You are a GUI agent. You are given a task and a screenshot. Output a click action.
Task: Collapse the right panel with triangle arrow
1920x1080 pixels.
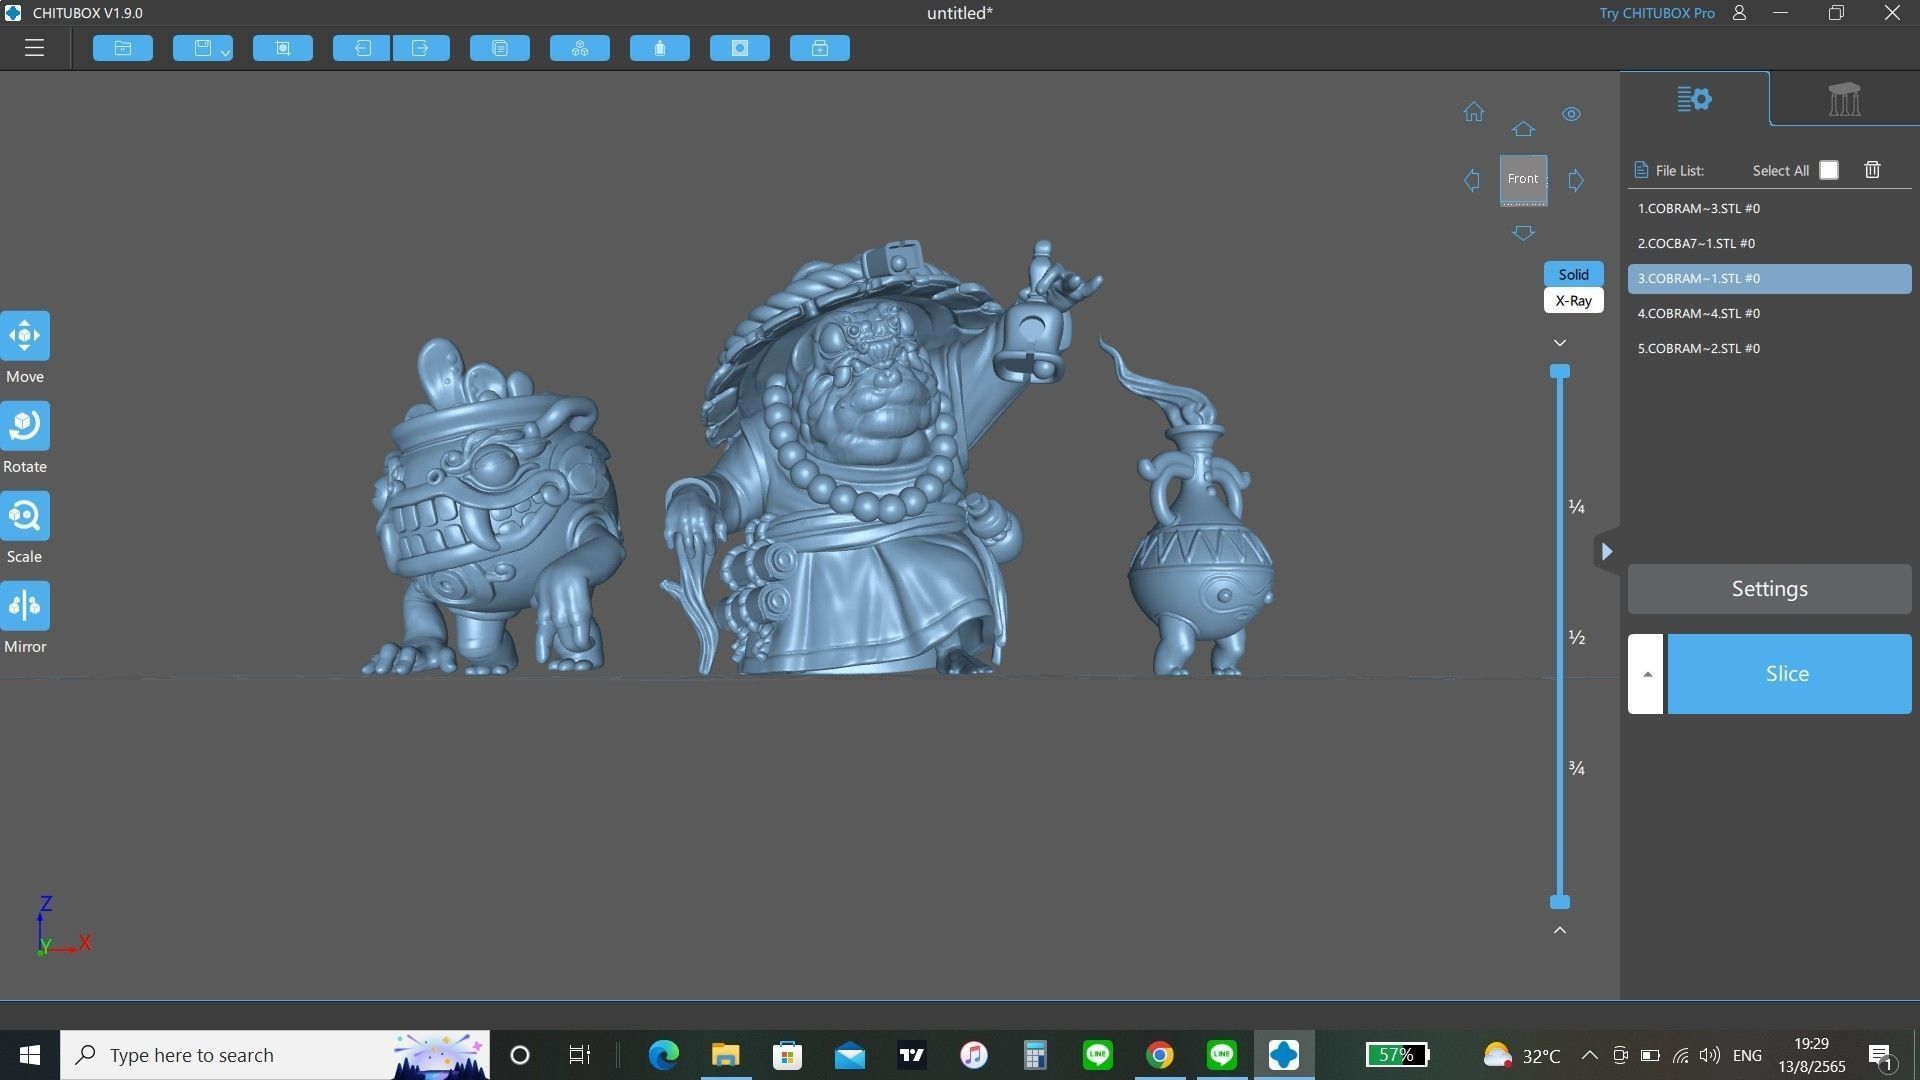1606,551
